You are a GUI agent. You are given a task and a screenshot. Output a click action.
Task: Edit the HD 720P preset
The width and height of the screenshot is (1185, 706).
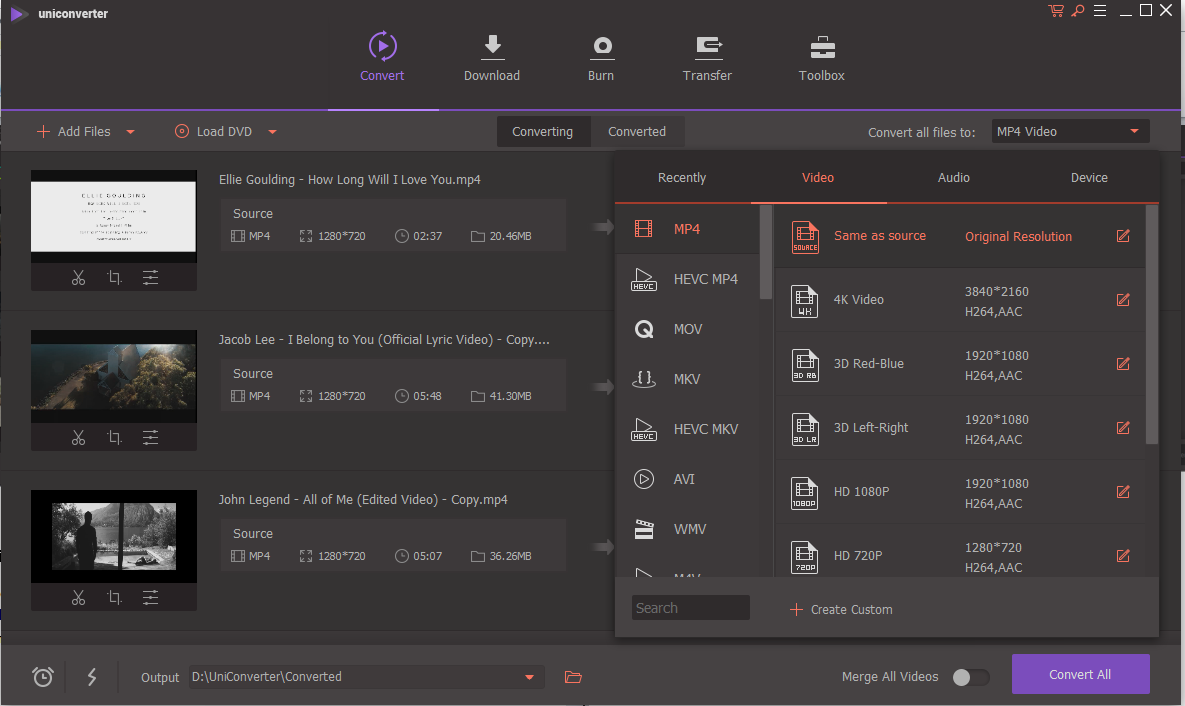(x=1123, y=556)
